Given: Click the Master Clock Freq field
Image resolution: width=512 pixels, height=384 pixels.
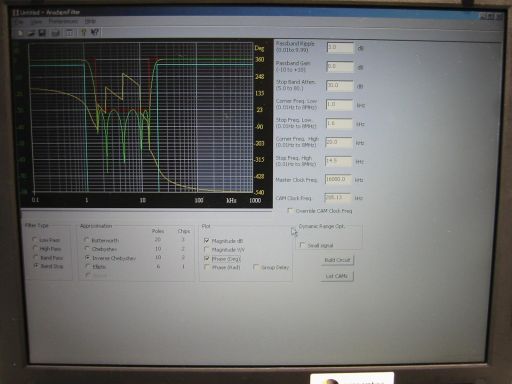Looking at the screenshot, I should (338, 180).
